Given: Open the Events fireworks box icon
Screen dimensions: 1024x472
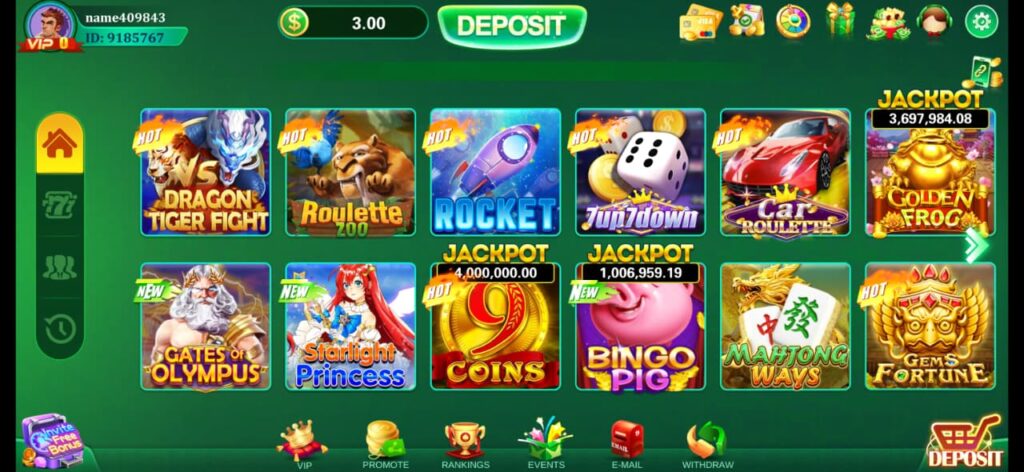Looking at the screenshot, I should pos(545,438).
